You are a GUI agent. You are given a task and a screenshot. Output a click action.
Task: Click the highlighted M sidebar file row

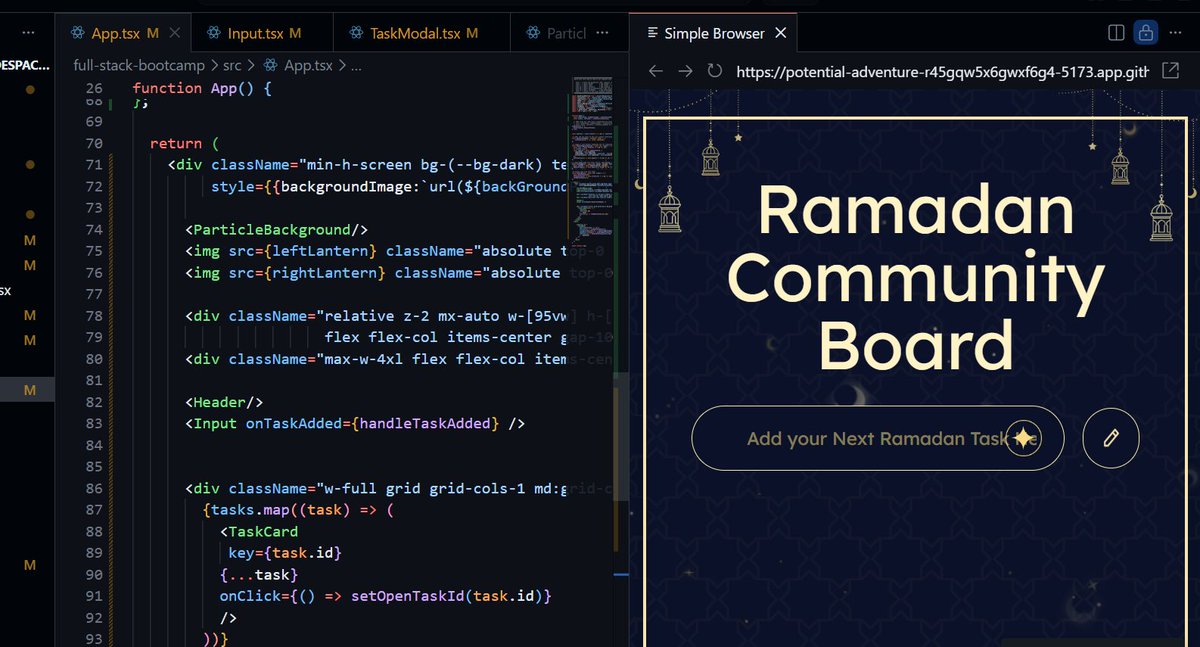click(x=28, y=390)
